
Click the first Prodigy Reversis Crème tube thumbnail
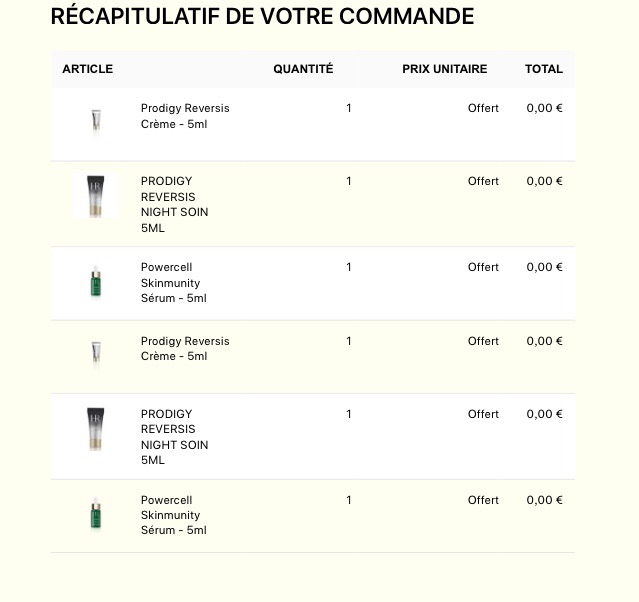click(96, 120)
